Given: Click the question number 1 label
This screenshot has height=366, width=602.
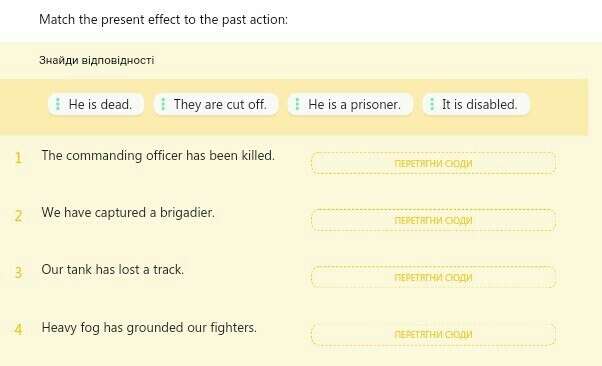Looking at the screenshot, I should pyautogui.click(x=18, y=158).
